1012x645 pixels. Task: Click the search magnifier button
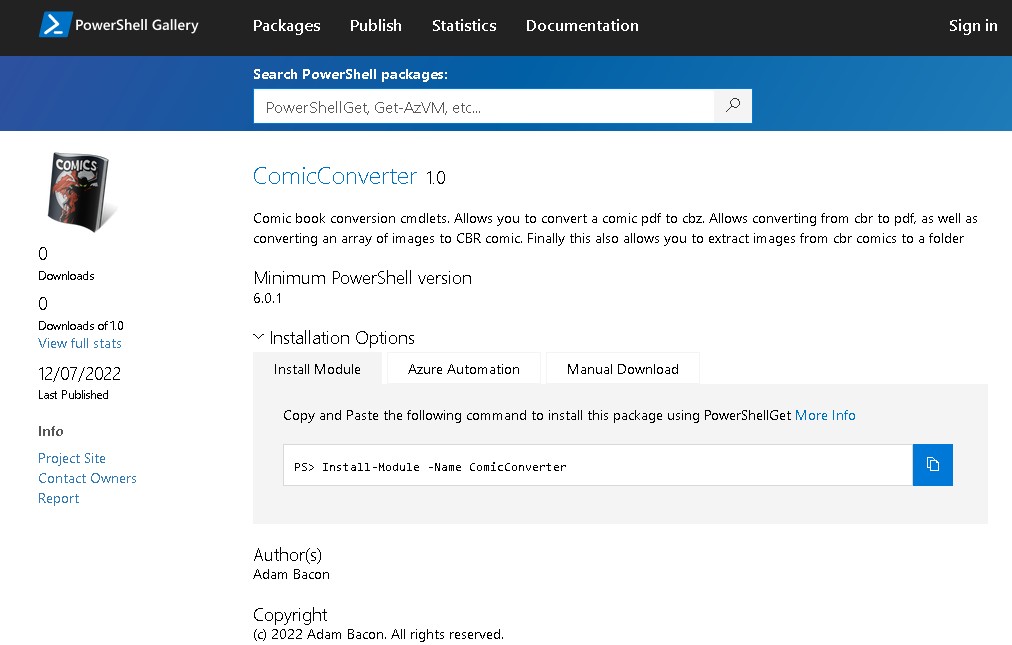click(x=733, y=106)
